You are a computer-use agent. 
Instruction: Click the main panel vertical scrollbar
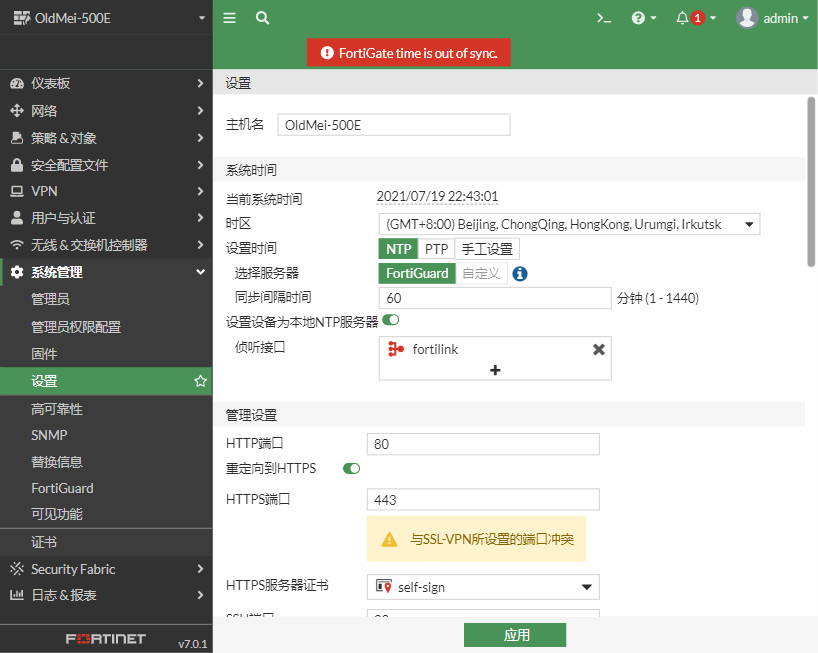tap(811, 182)
